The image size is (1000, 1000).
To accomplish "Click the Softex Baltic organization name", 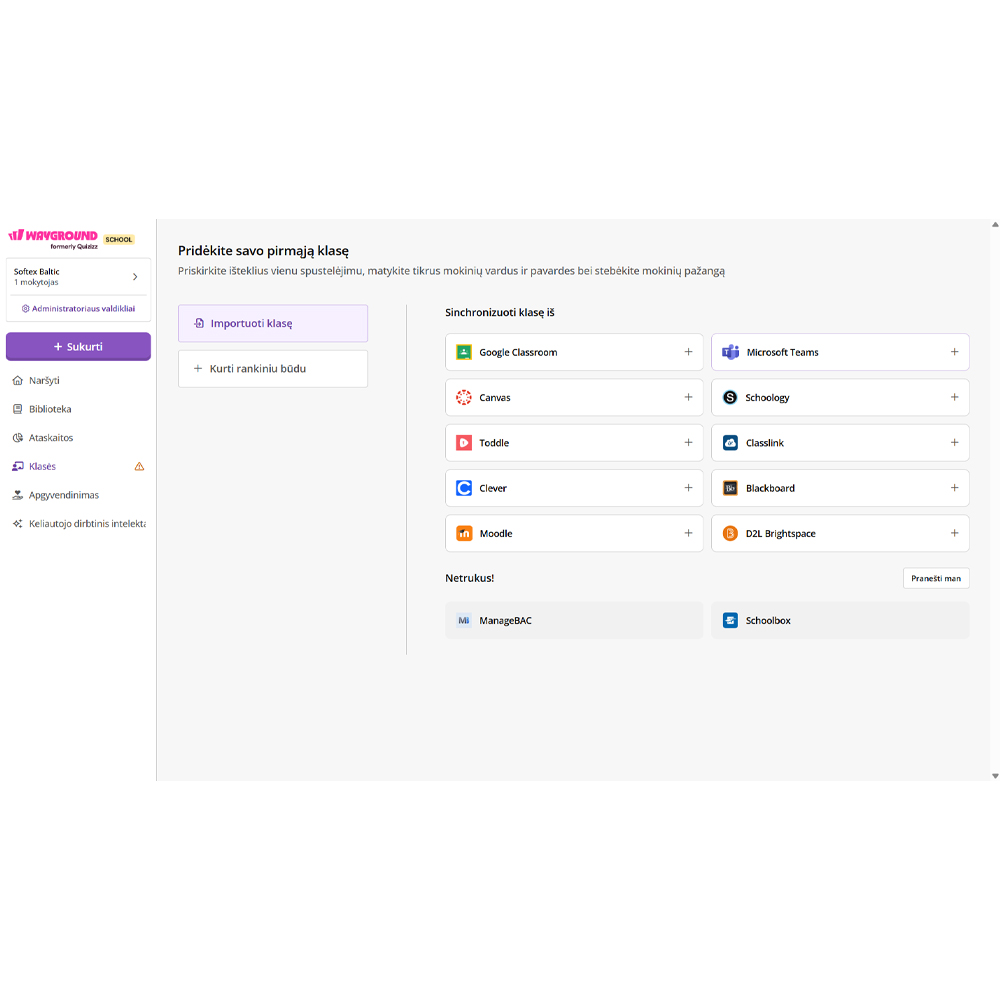I will 36,272.
